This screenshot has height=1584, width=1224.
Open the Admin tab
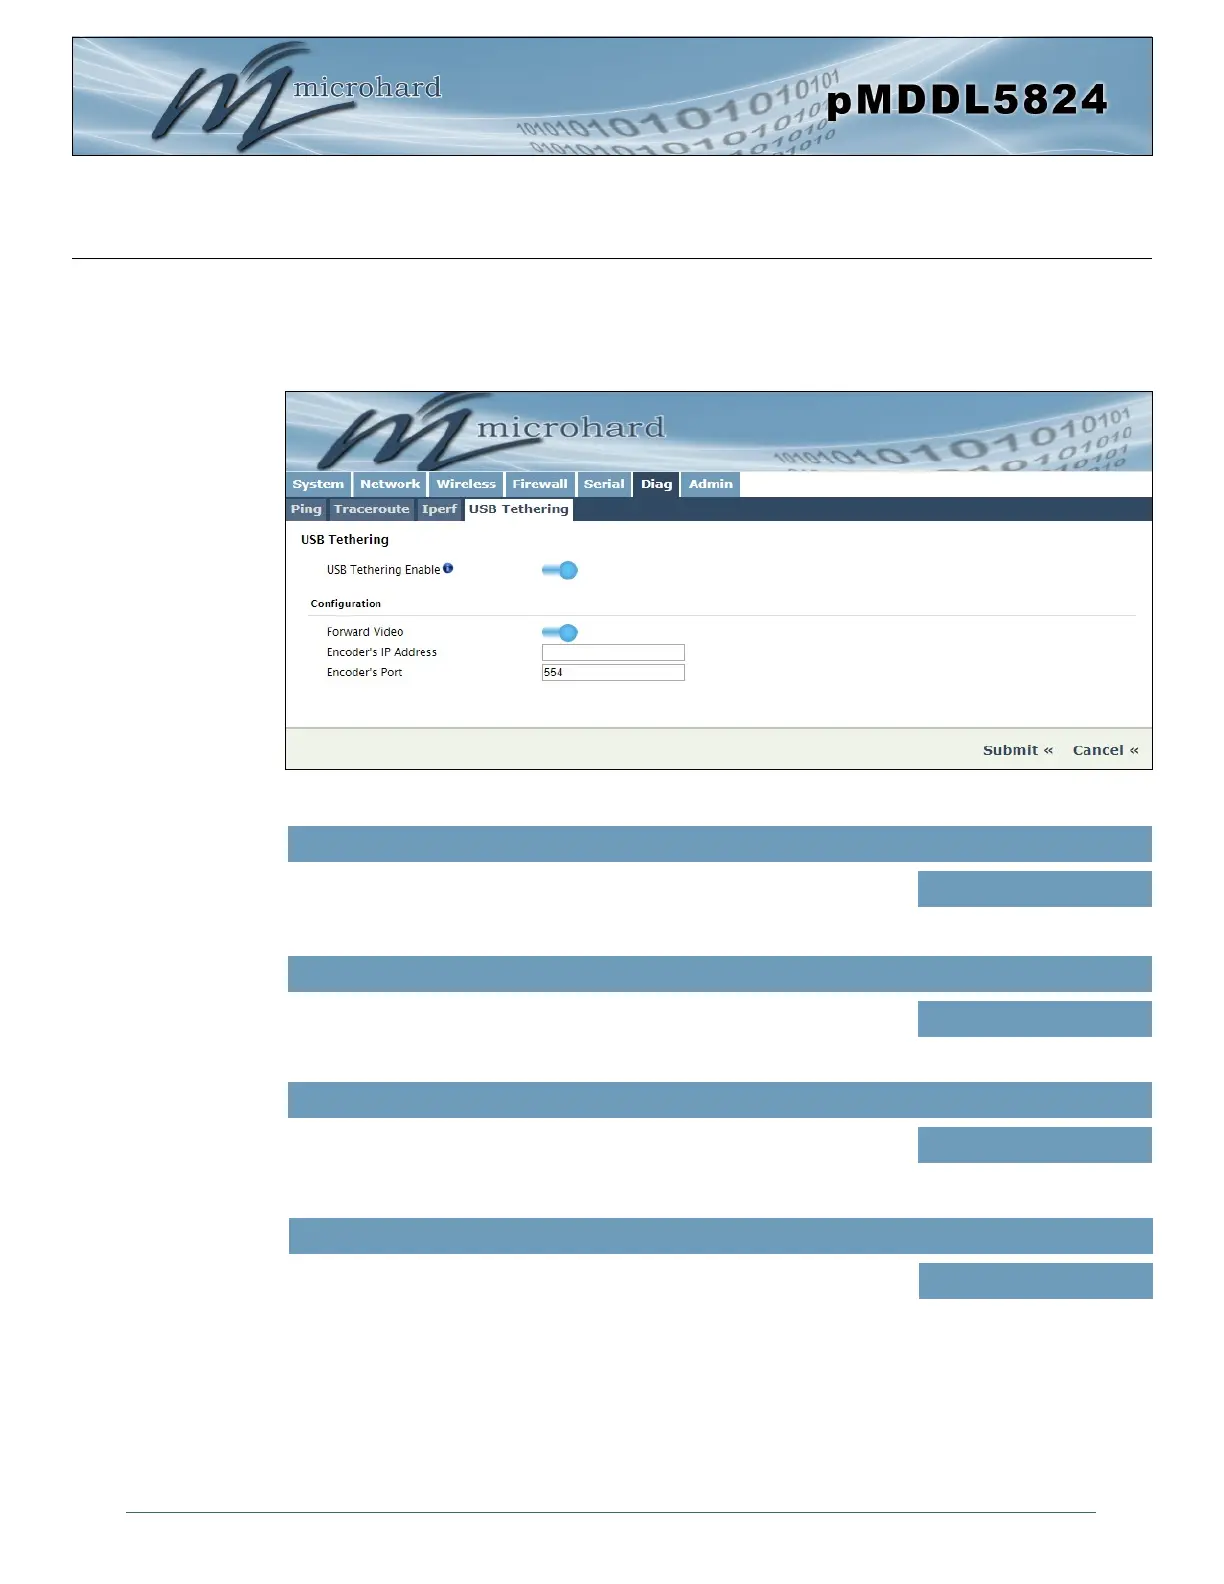[x=711, y=484]
